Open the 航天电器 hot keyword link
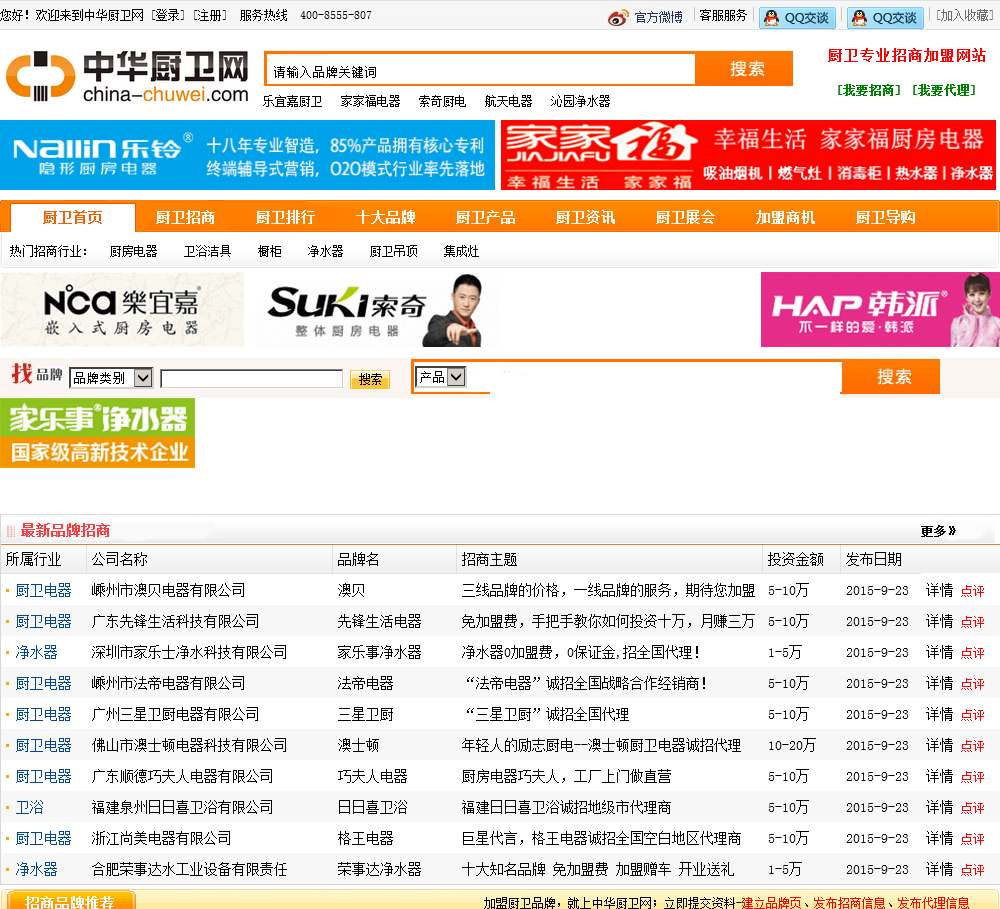 [508, 101]
